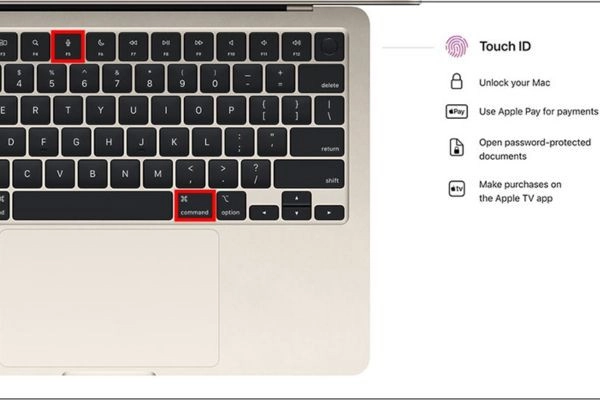Click the highlighted command key
This screenshot has height=400, width=600.
[195, 206]
